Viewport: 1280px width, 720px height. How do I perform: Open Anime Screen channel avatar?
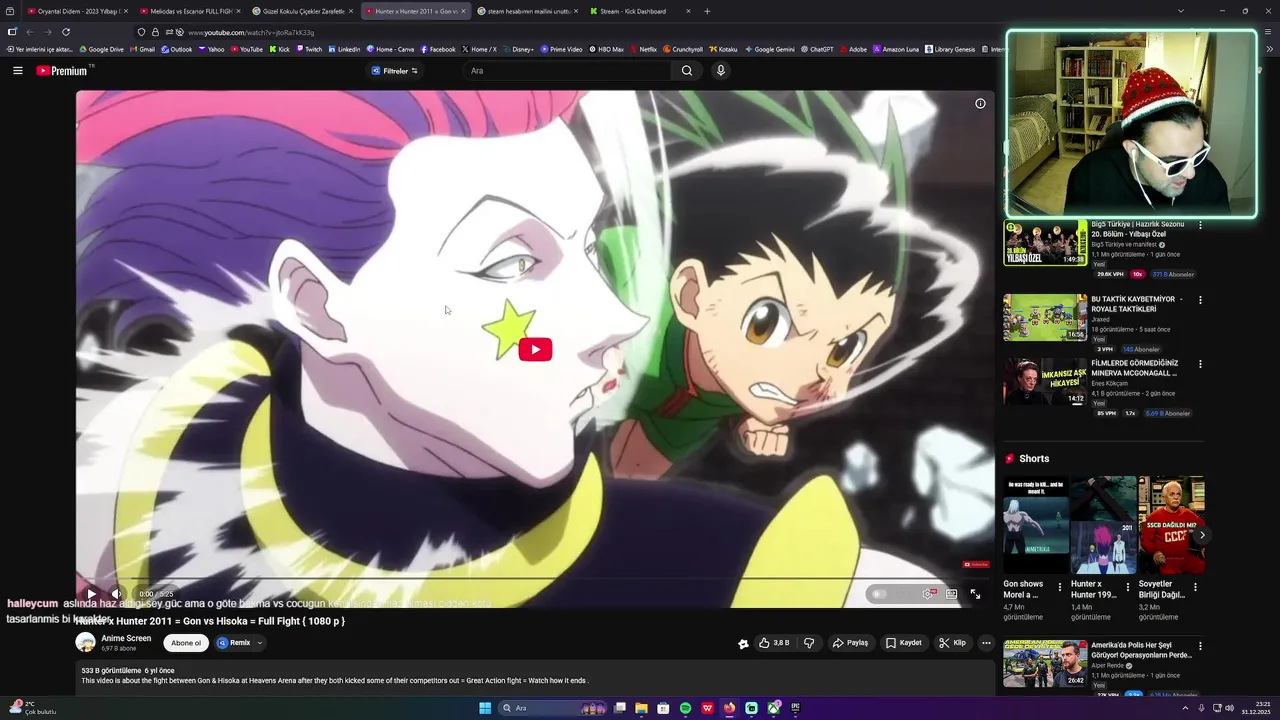(86, 642)
